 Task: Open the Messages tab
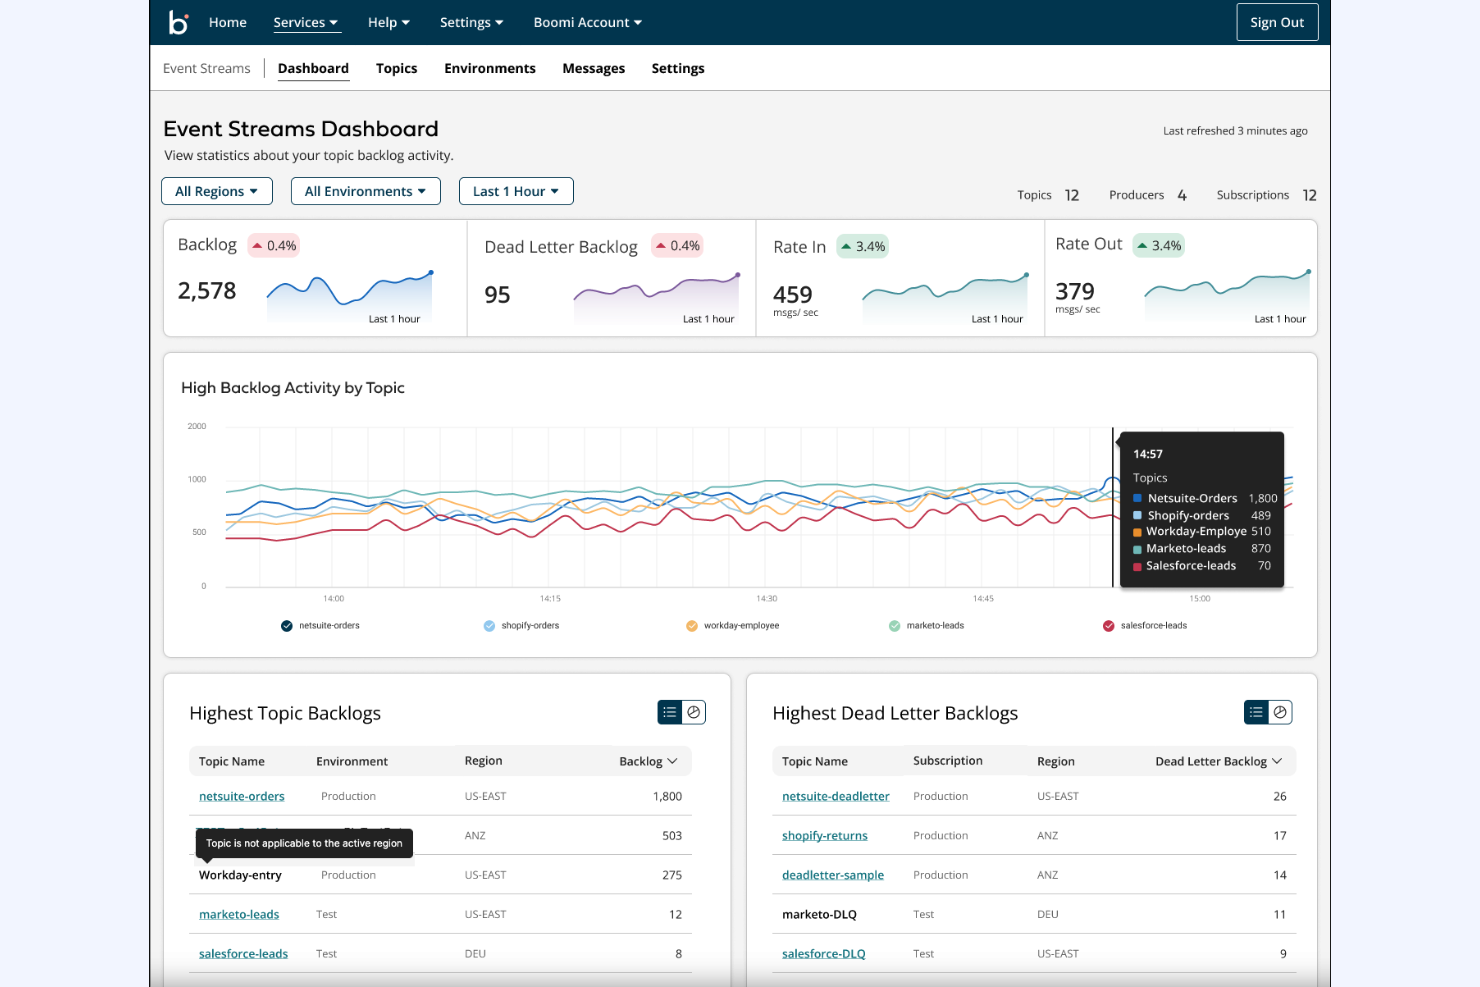(593, 68)
